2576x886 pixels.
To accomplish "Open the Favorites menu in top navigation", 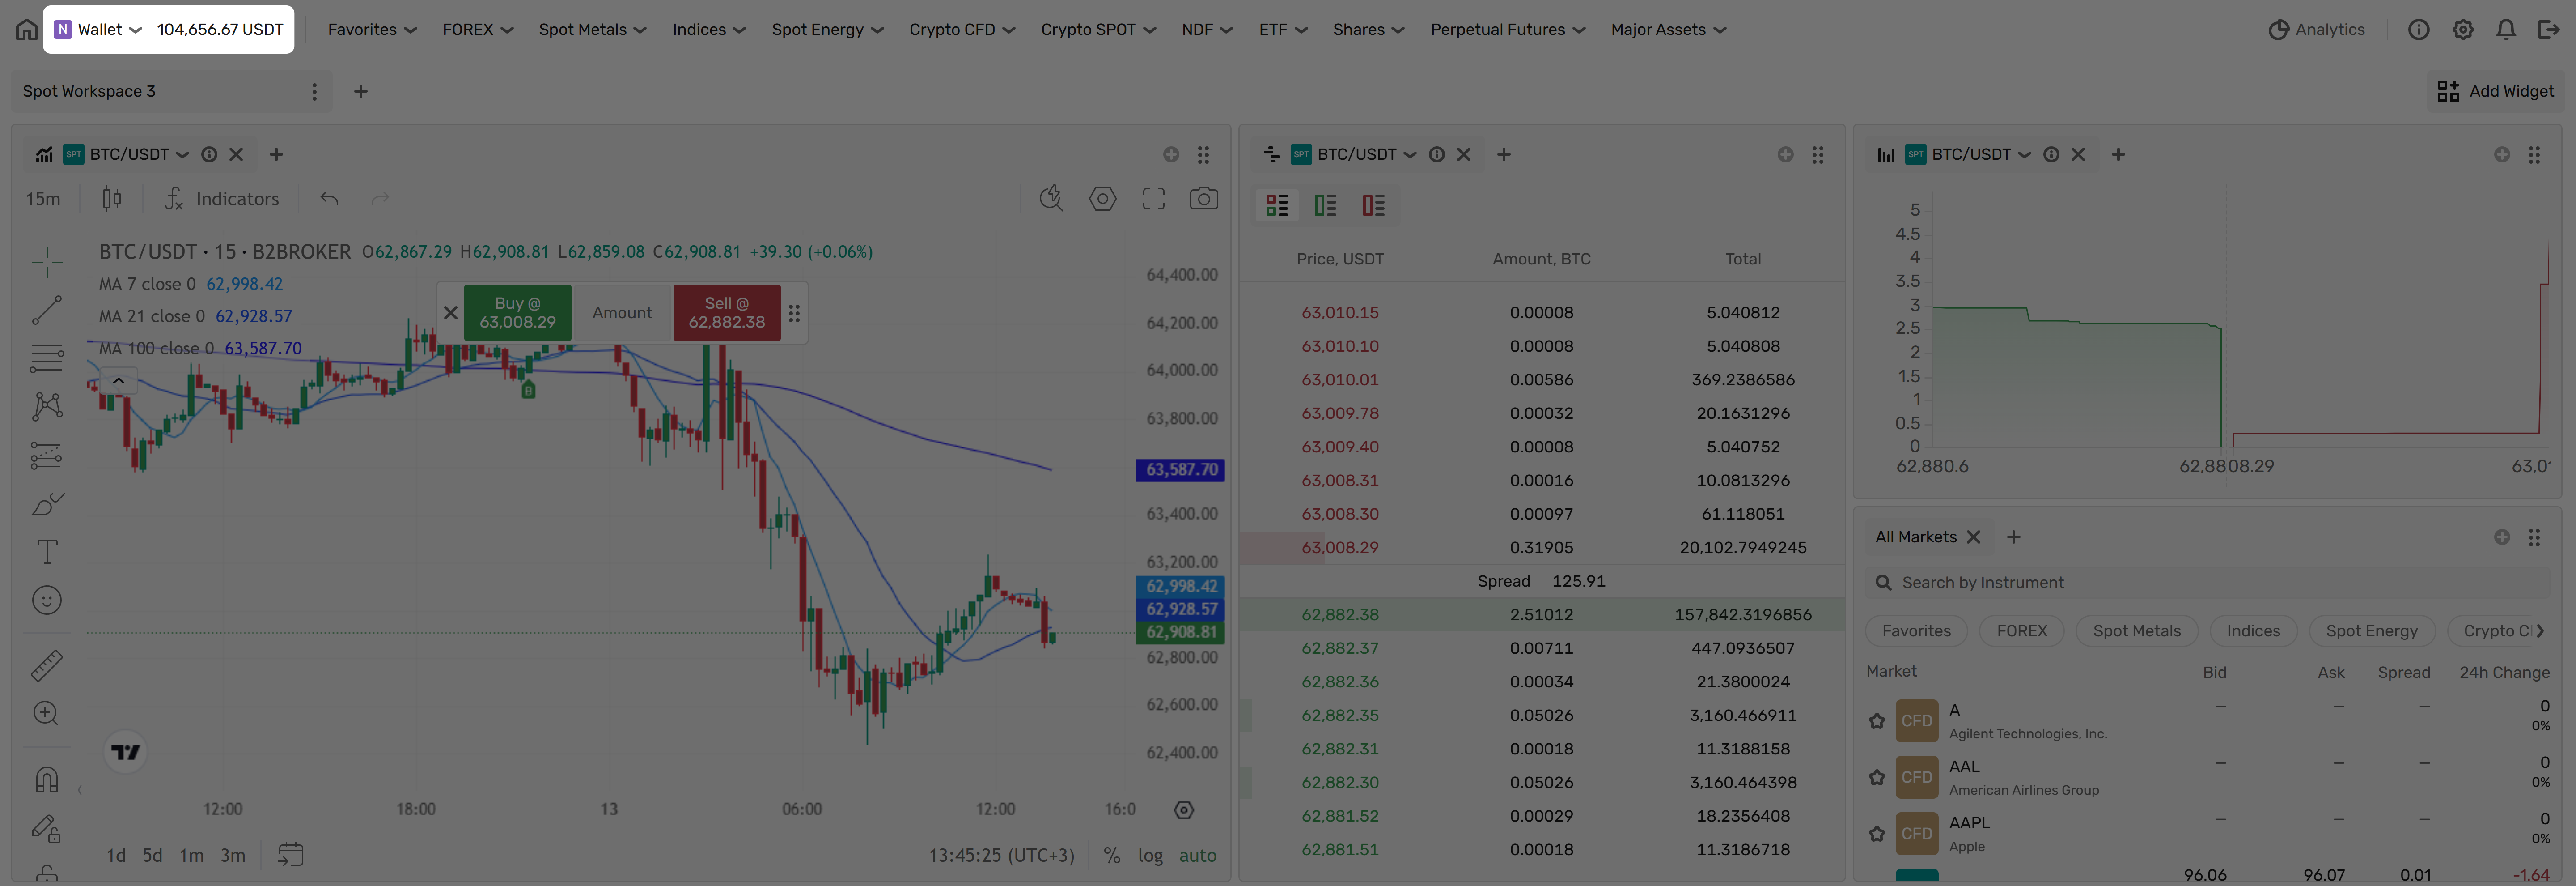I will tap(372, 29).
